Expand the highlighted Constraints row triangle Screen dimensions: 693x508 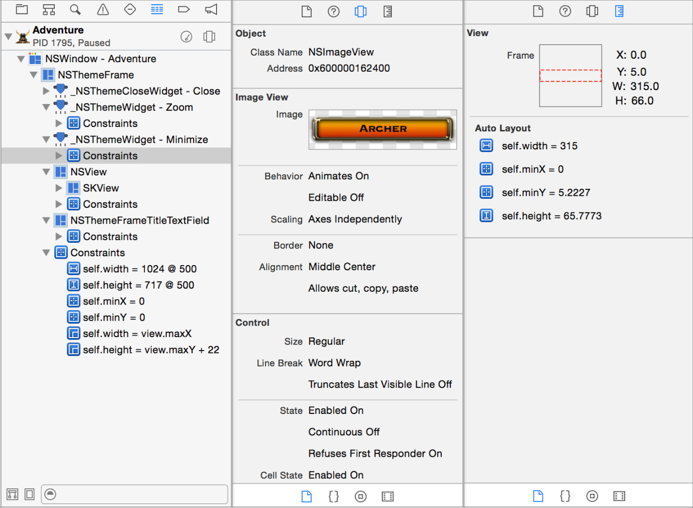(59, 155)
